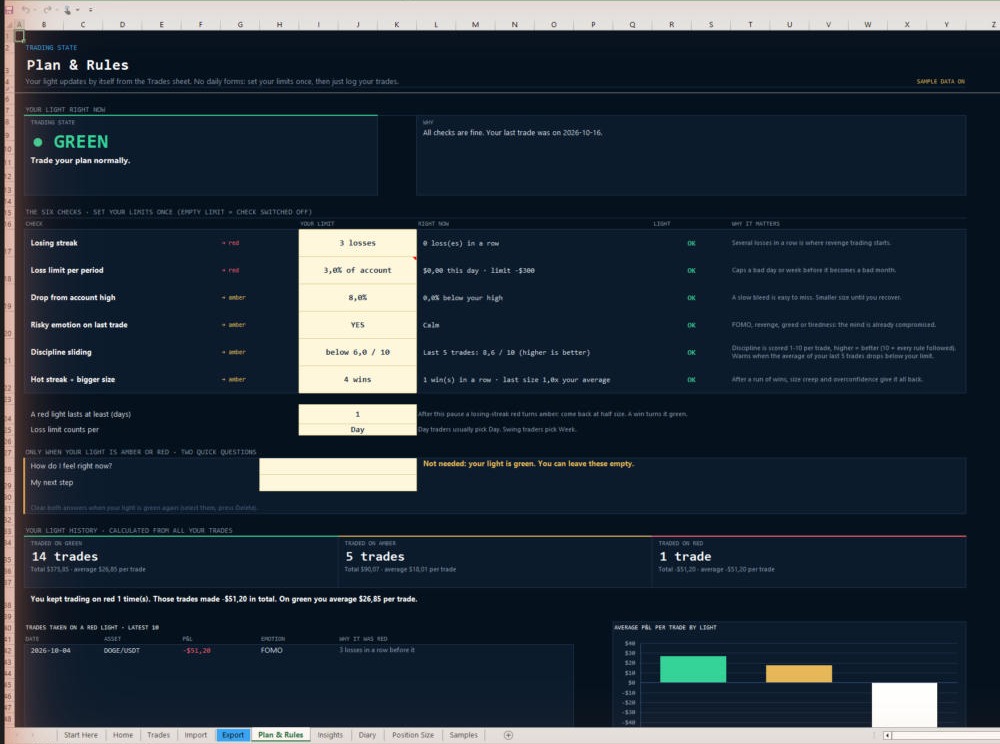
Task: Select the Risky emotion limit cell "YES"
Action: 358,325
